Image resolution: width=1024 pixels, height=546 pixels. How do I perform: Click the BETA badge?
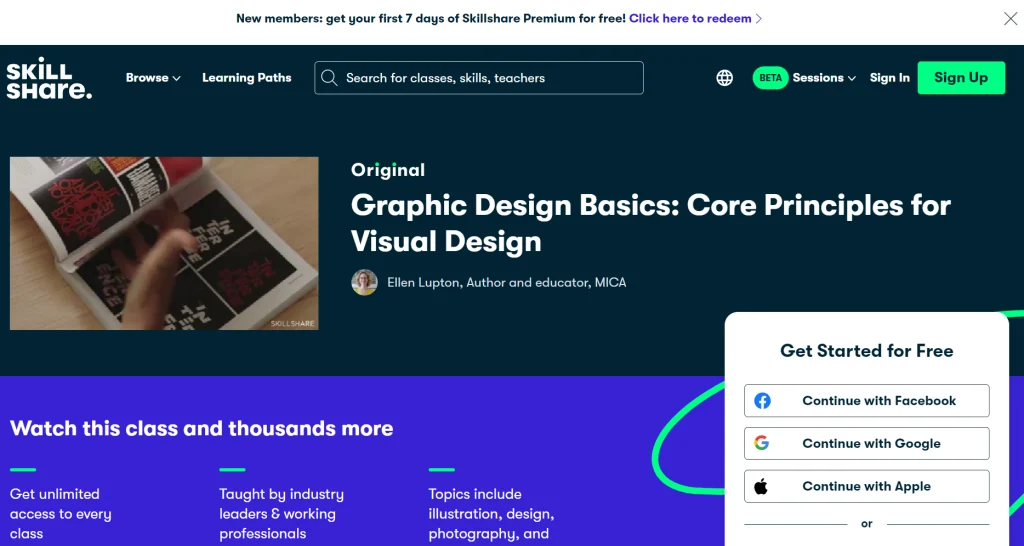(771, 78)
